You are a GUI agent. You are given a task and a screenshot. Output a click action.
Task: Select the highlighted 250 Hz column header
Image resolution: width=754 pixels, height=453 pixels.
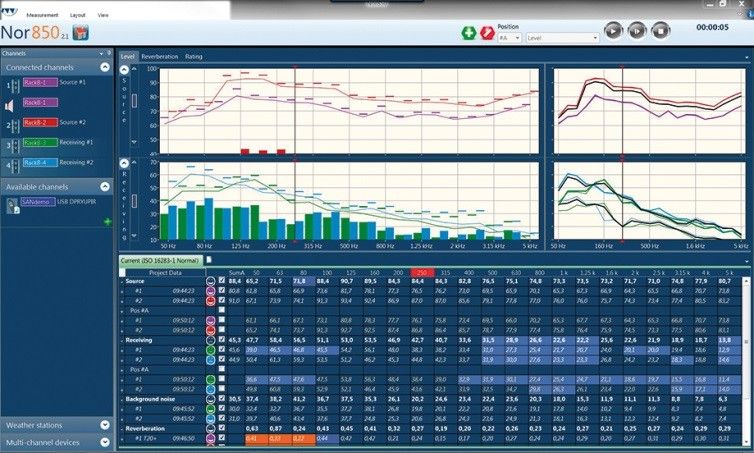click(421, 272)
